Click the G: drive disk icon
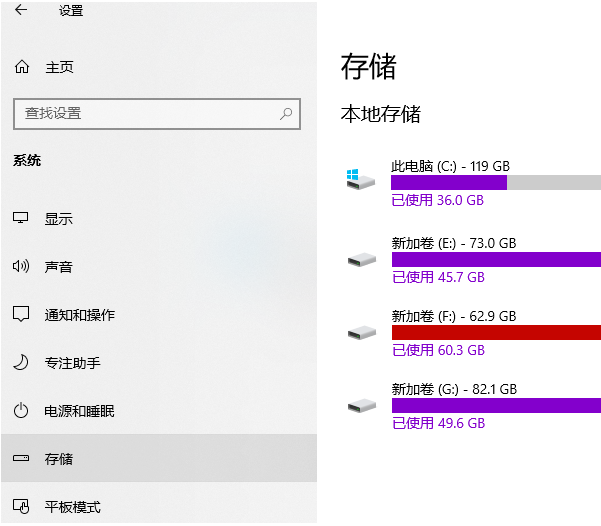The image size is (601, 526). 361,405
